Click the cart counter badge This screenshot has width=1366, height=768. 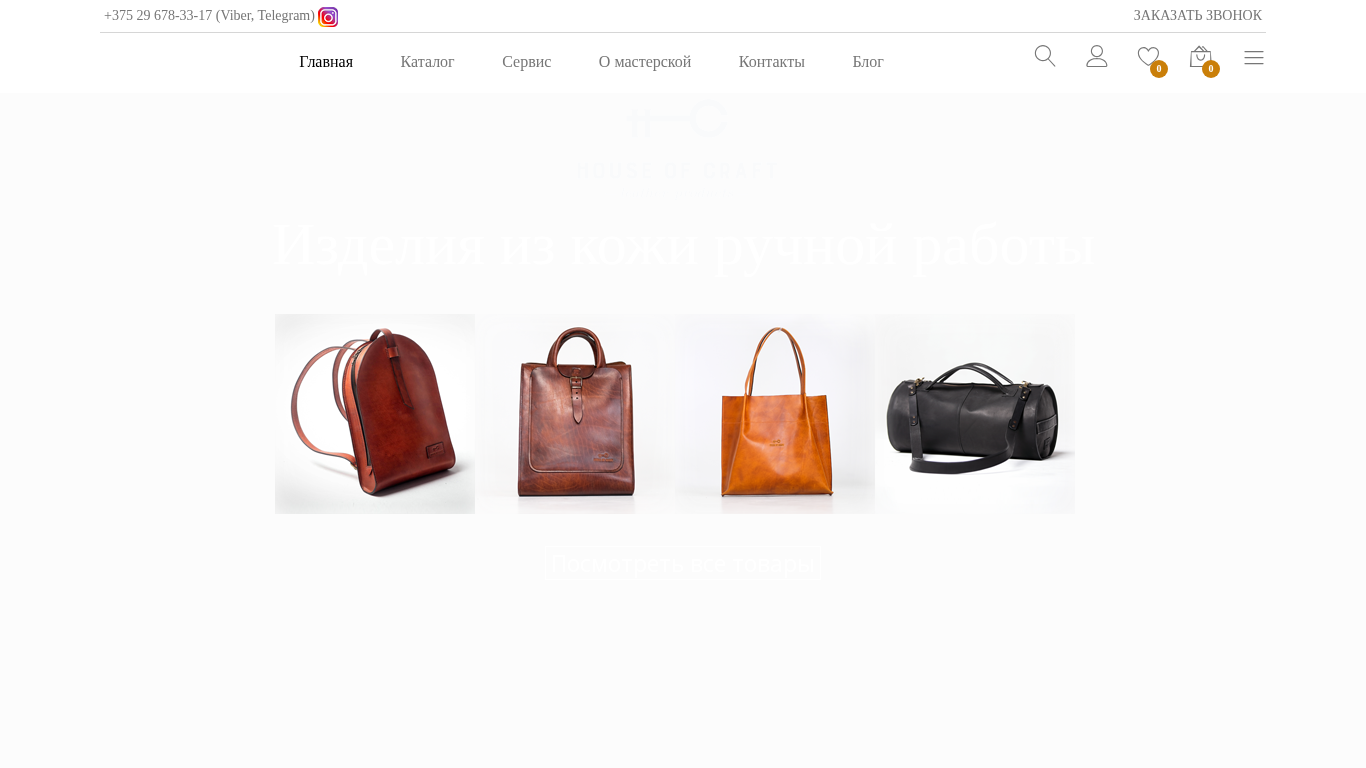pyautogui.click(x=1211, y=69)
